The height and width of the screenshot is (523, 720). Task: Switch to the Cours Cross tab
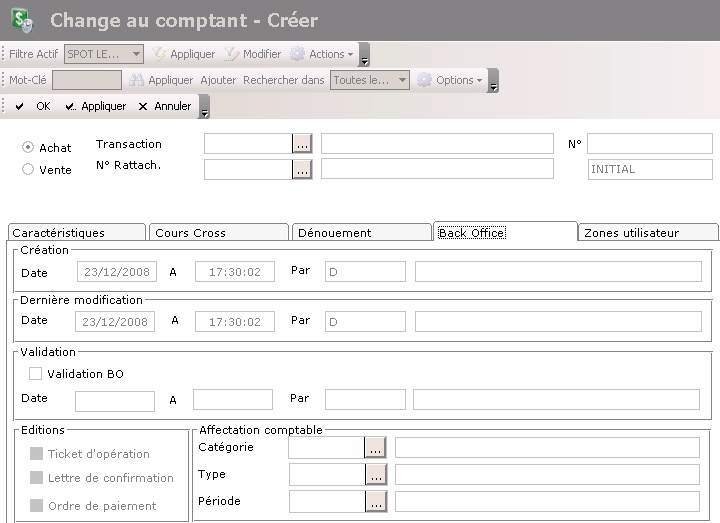190,233
